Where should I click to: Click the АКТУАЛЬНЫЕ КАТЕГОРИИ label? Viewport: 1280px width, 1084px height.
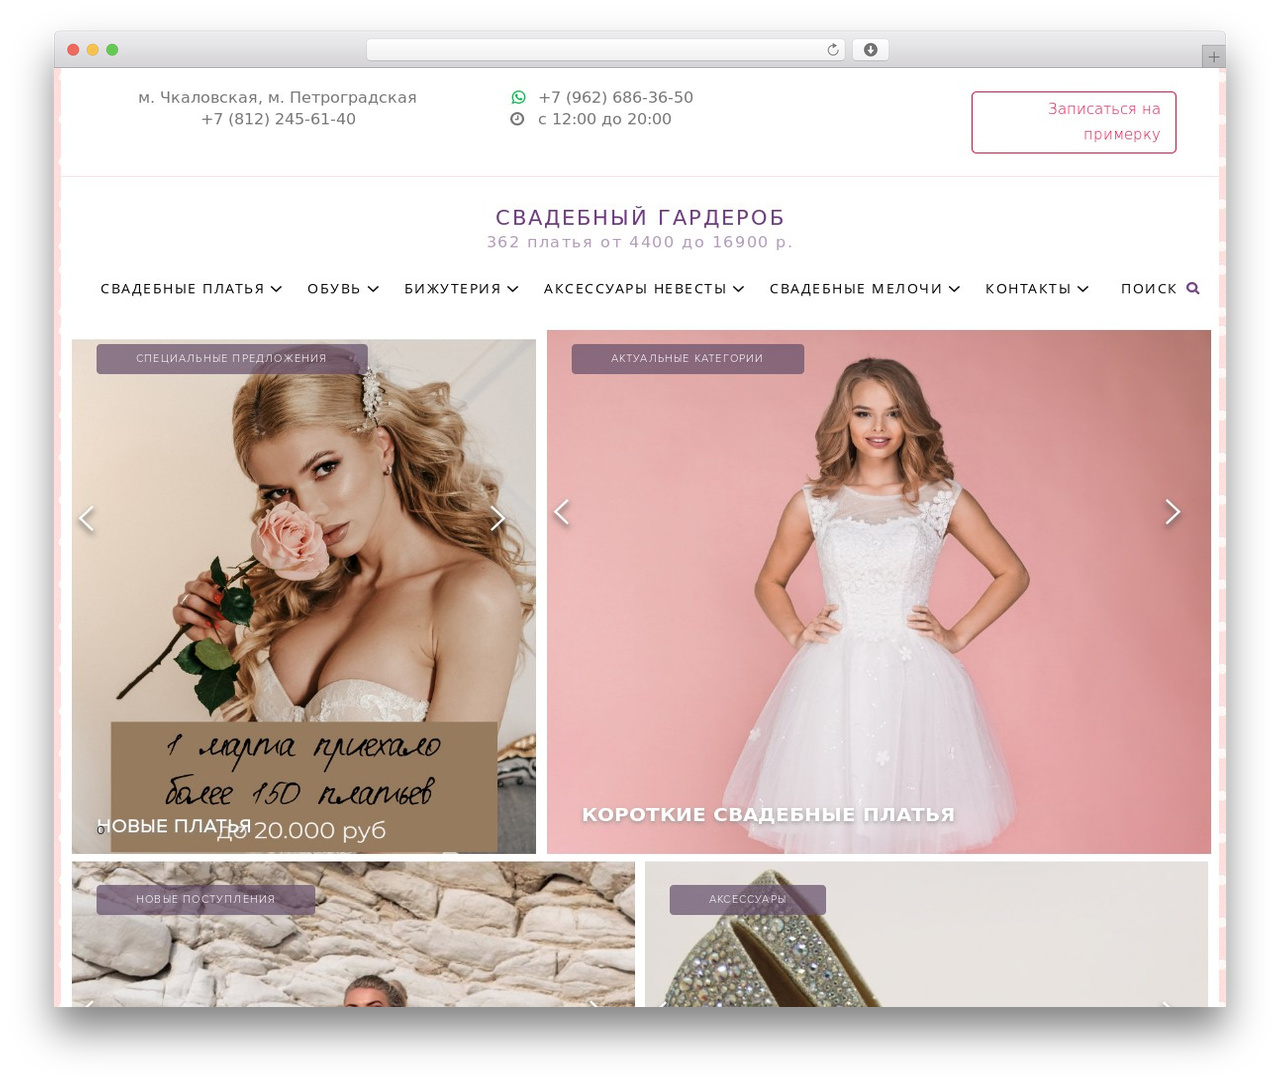pyautogui.click(x=687, y=359)
